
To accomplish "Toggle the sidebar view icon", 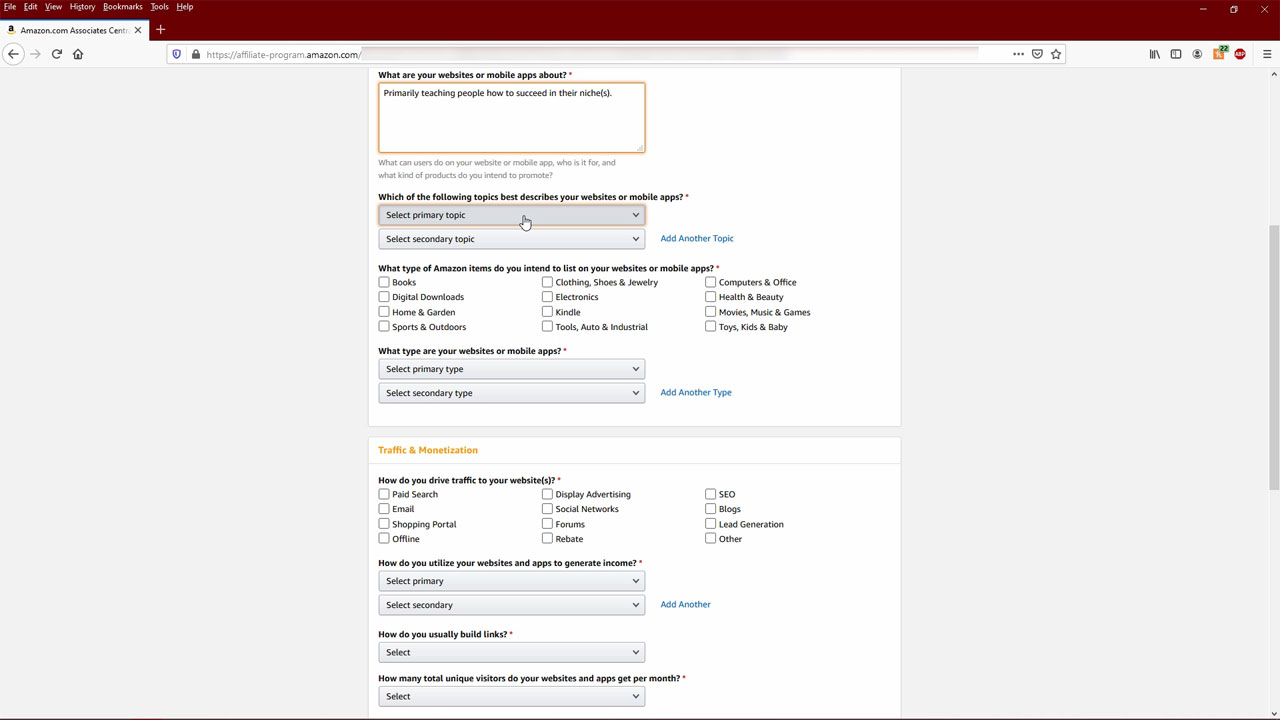I will click(1176, 54).
